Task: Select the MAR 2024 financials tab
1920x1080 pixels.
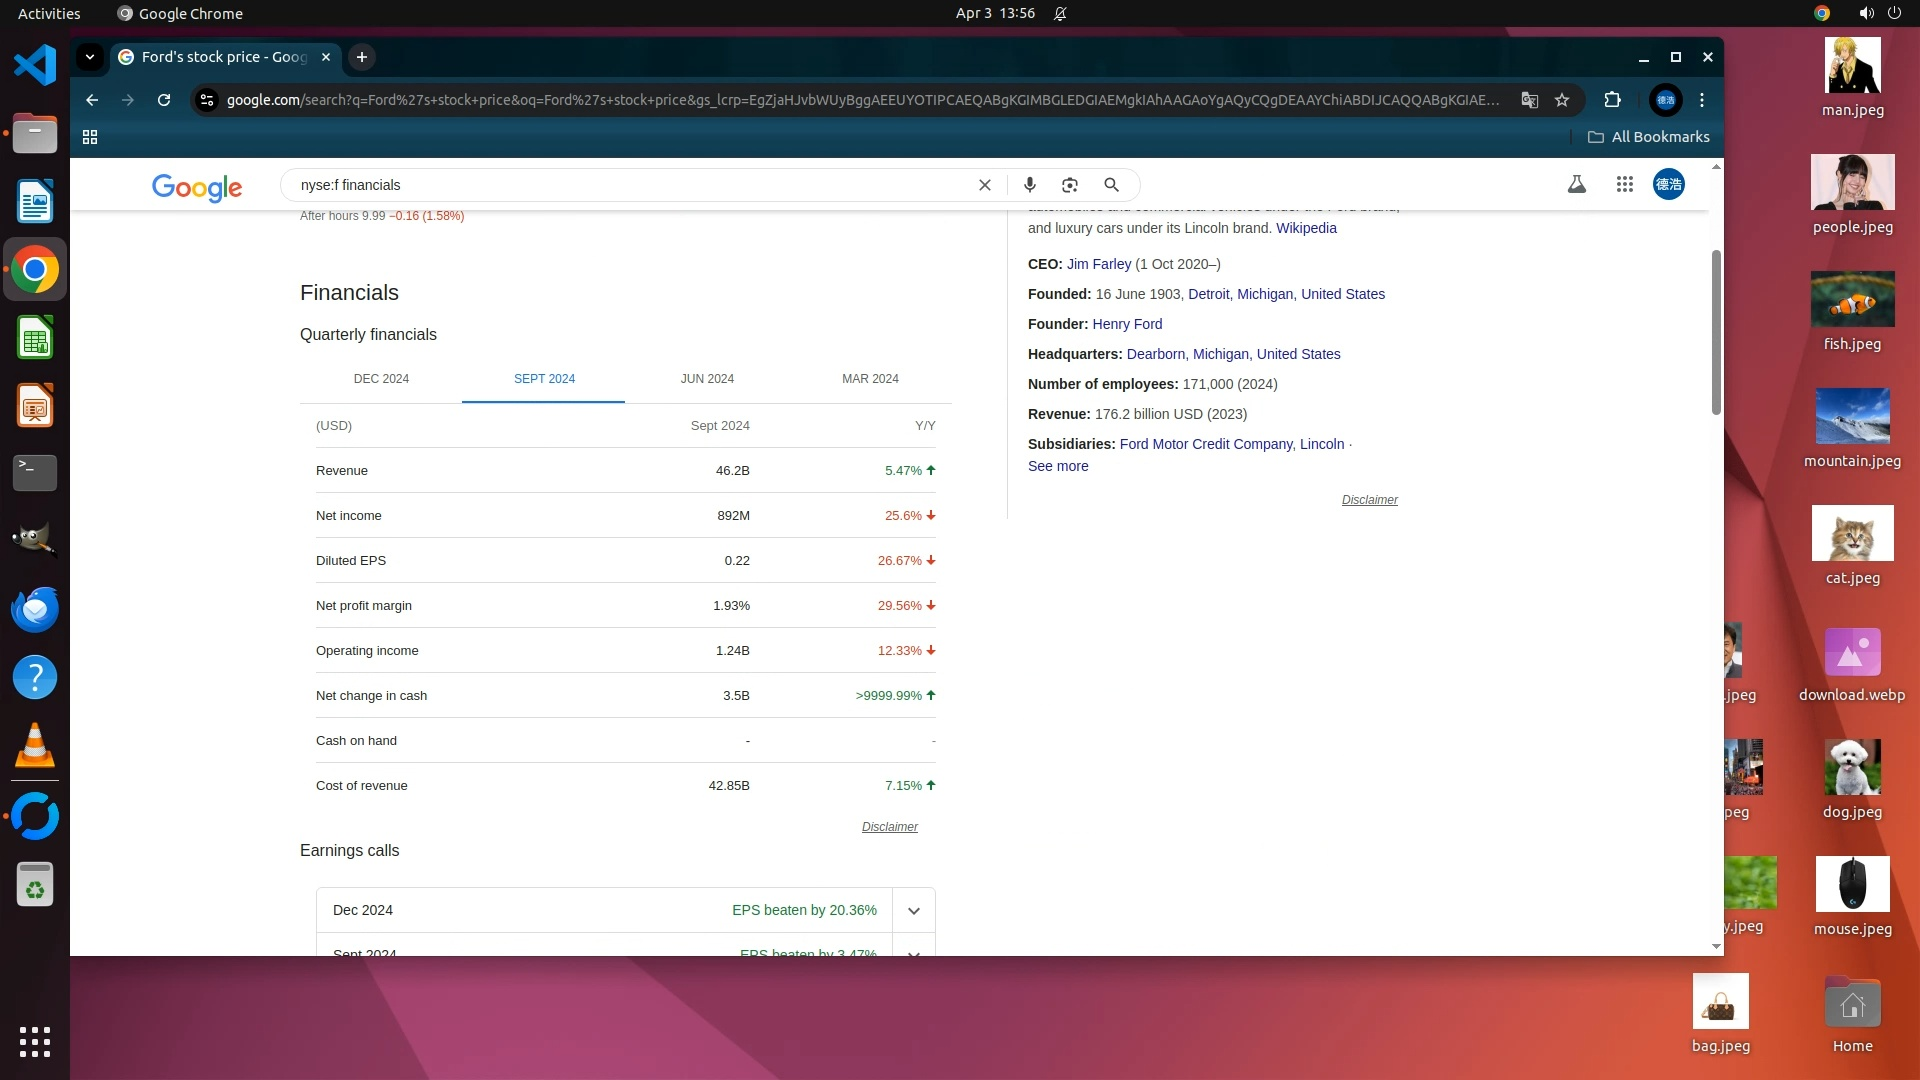Action: [x=870, y=379]
